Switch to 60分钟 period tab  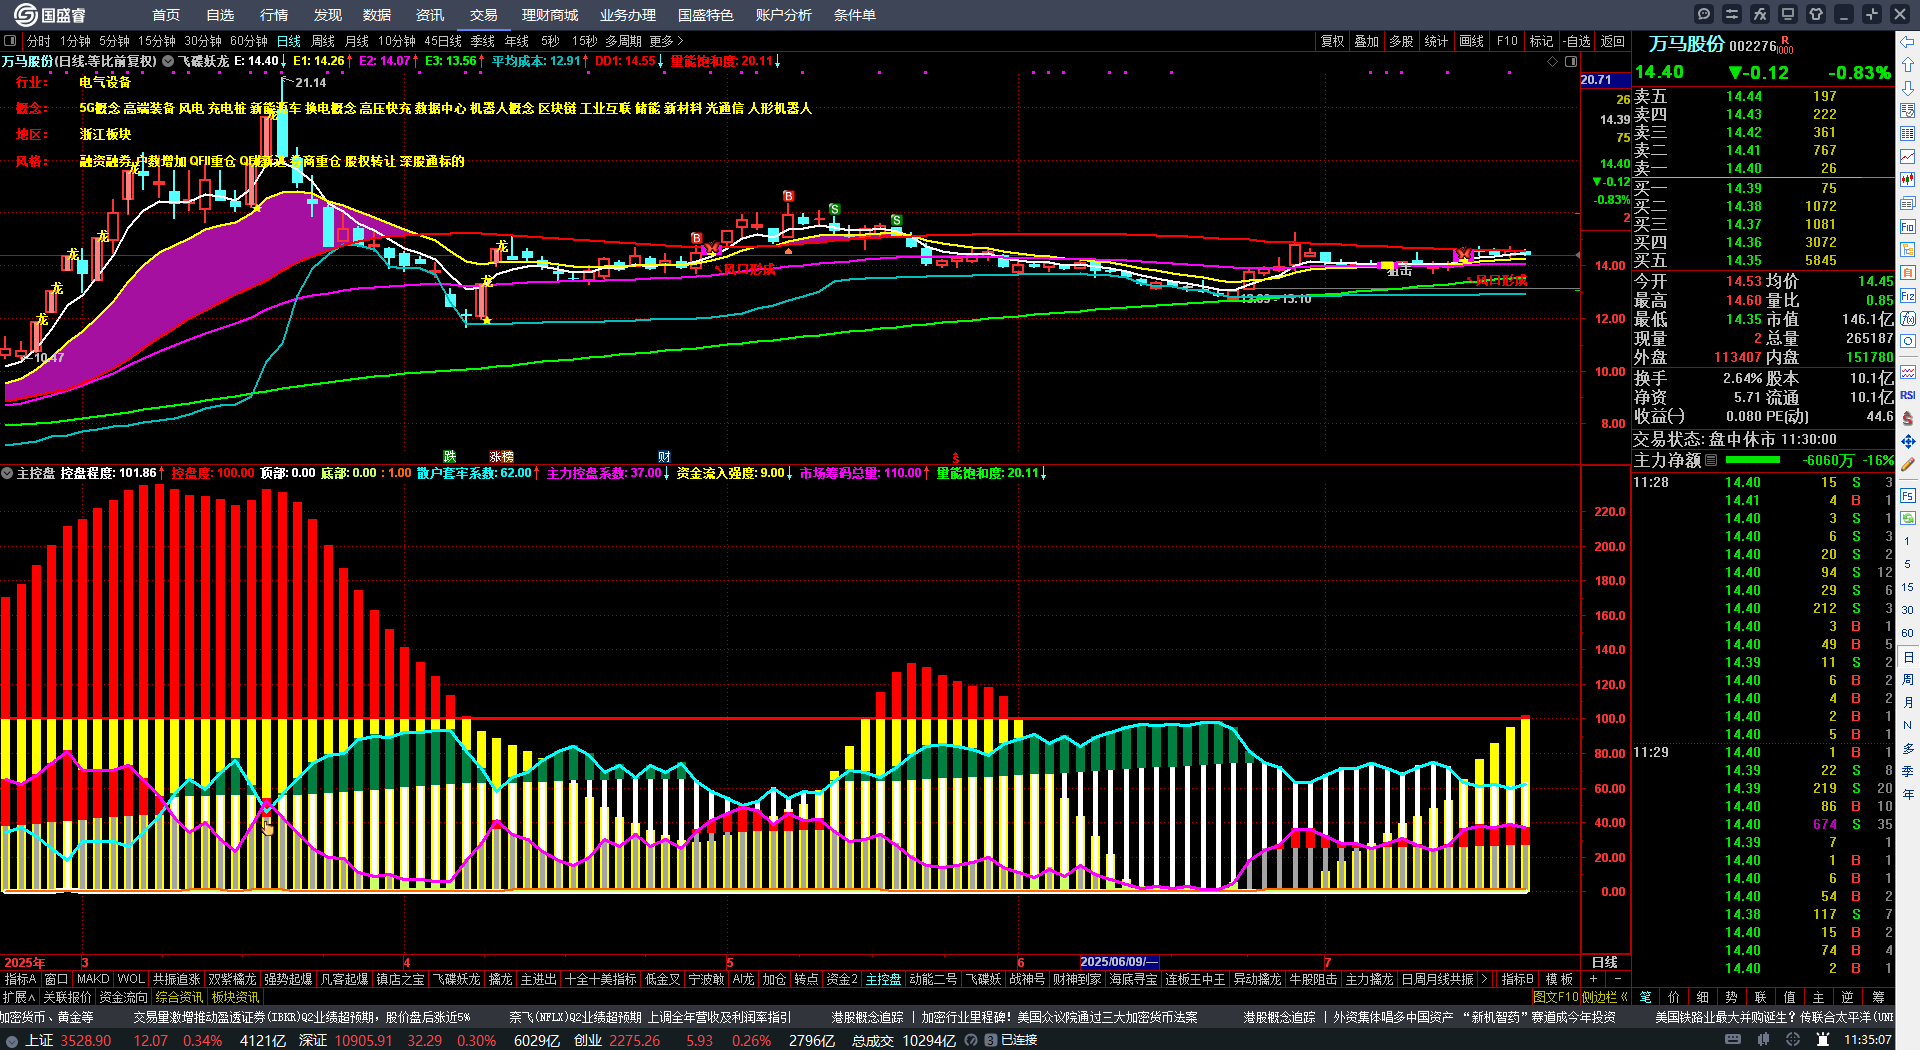point(249,41)
